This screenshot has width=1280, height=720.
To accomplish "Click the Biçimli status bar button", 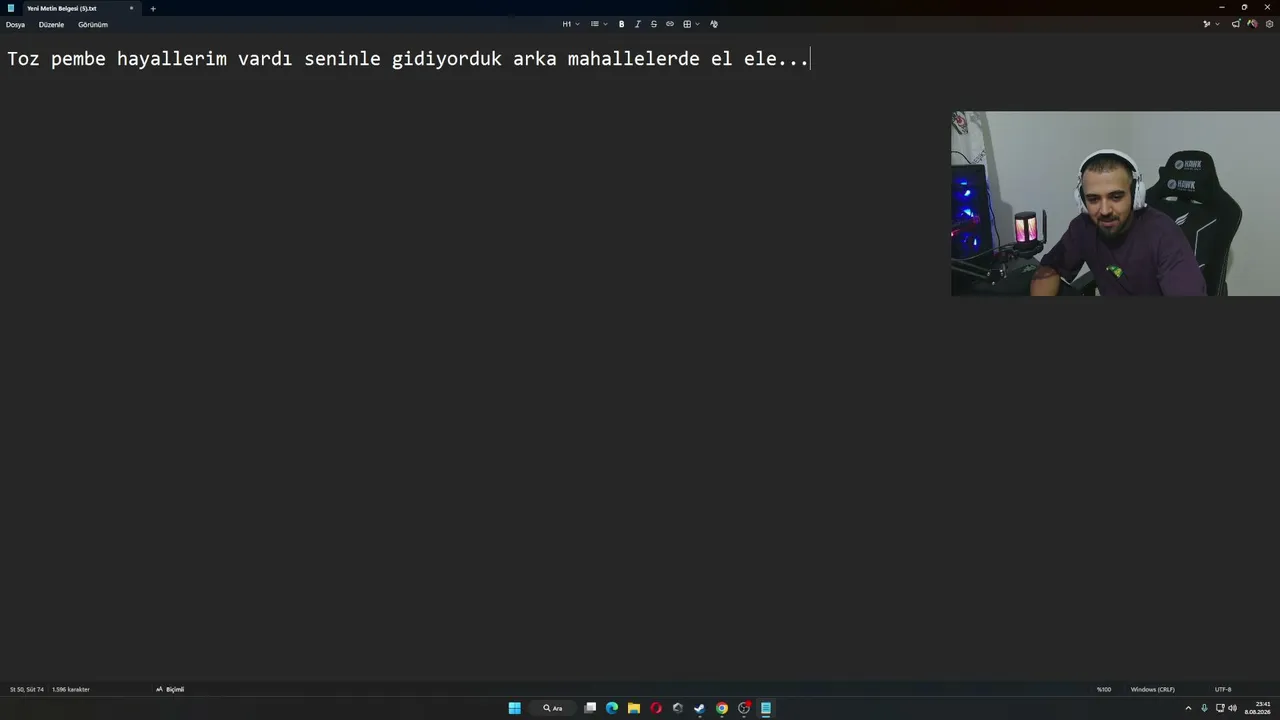I will coord(170,689).
